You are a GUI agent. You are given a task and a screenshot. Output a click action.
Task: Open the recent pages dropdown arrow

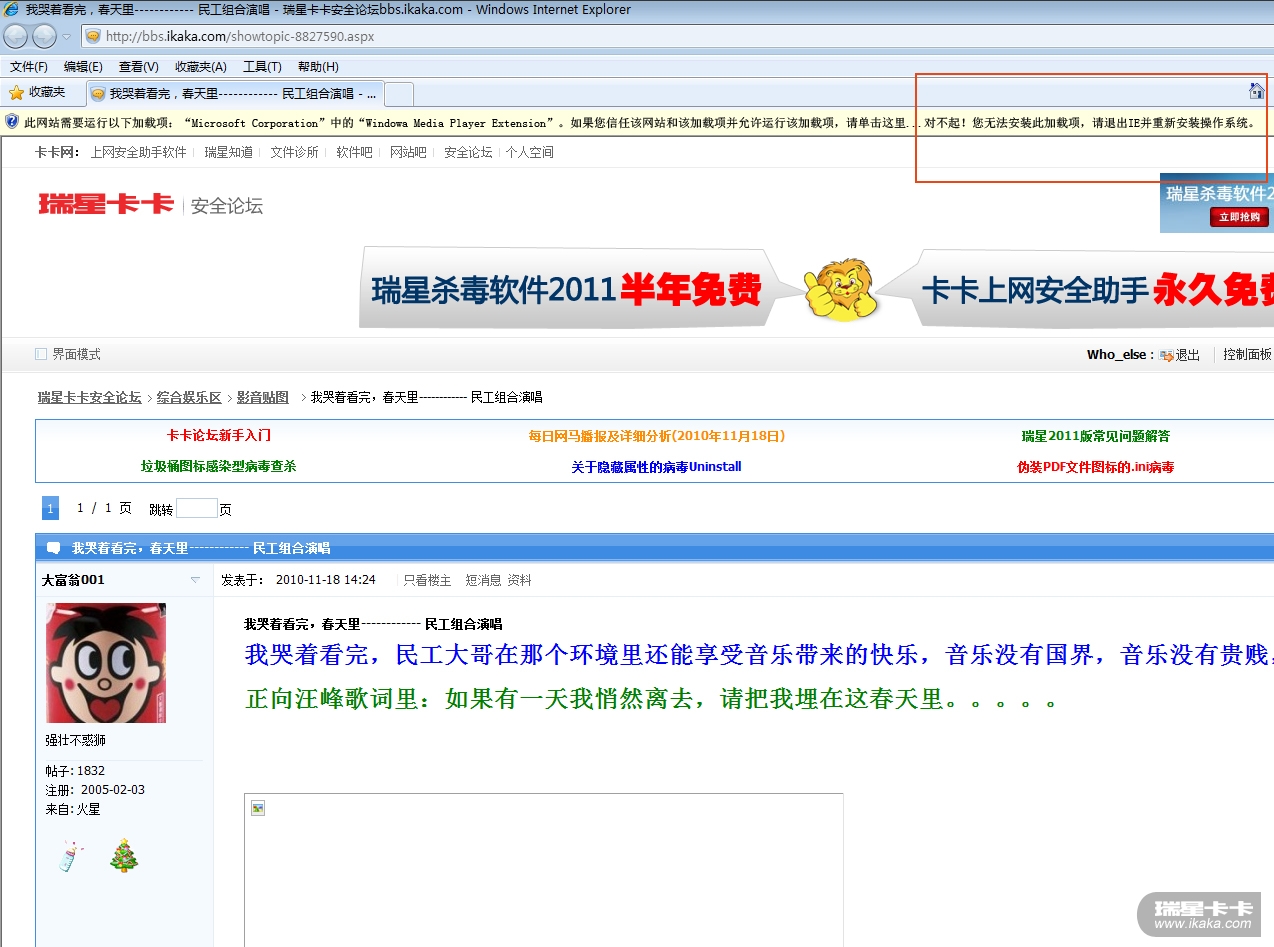pyautogui.click(x=67, y=37)
